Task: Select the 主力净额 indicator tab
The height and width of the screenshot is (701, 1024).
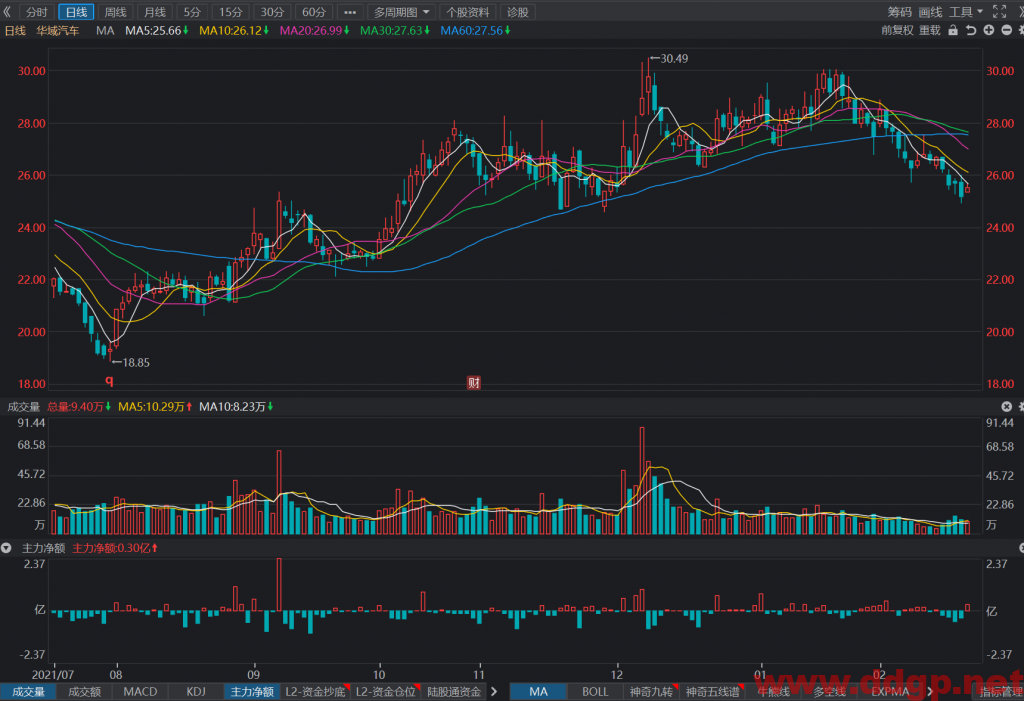Action: pyautogui.click(x=252, y=692)
